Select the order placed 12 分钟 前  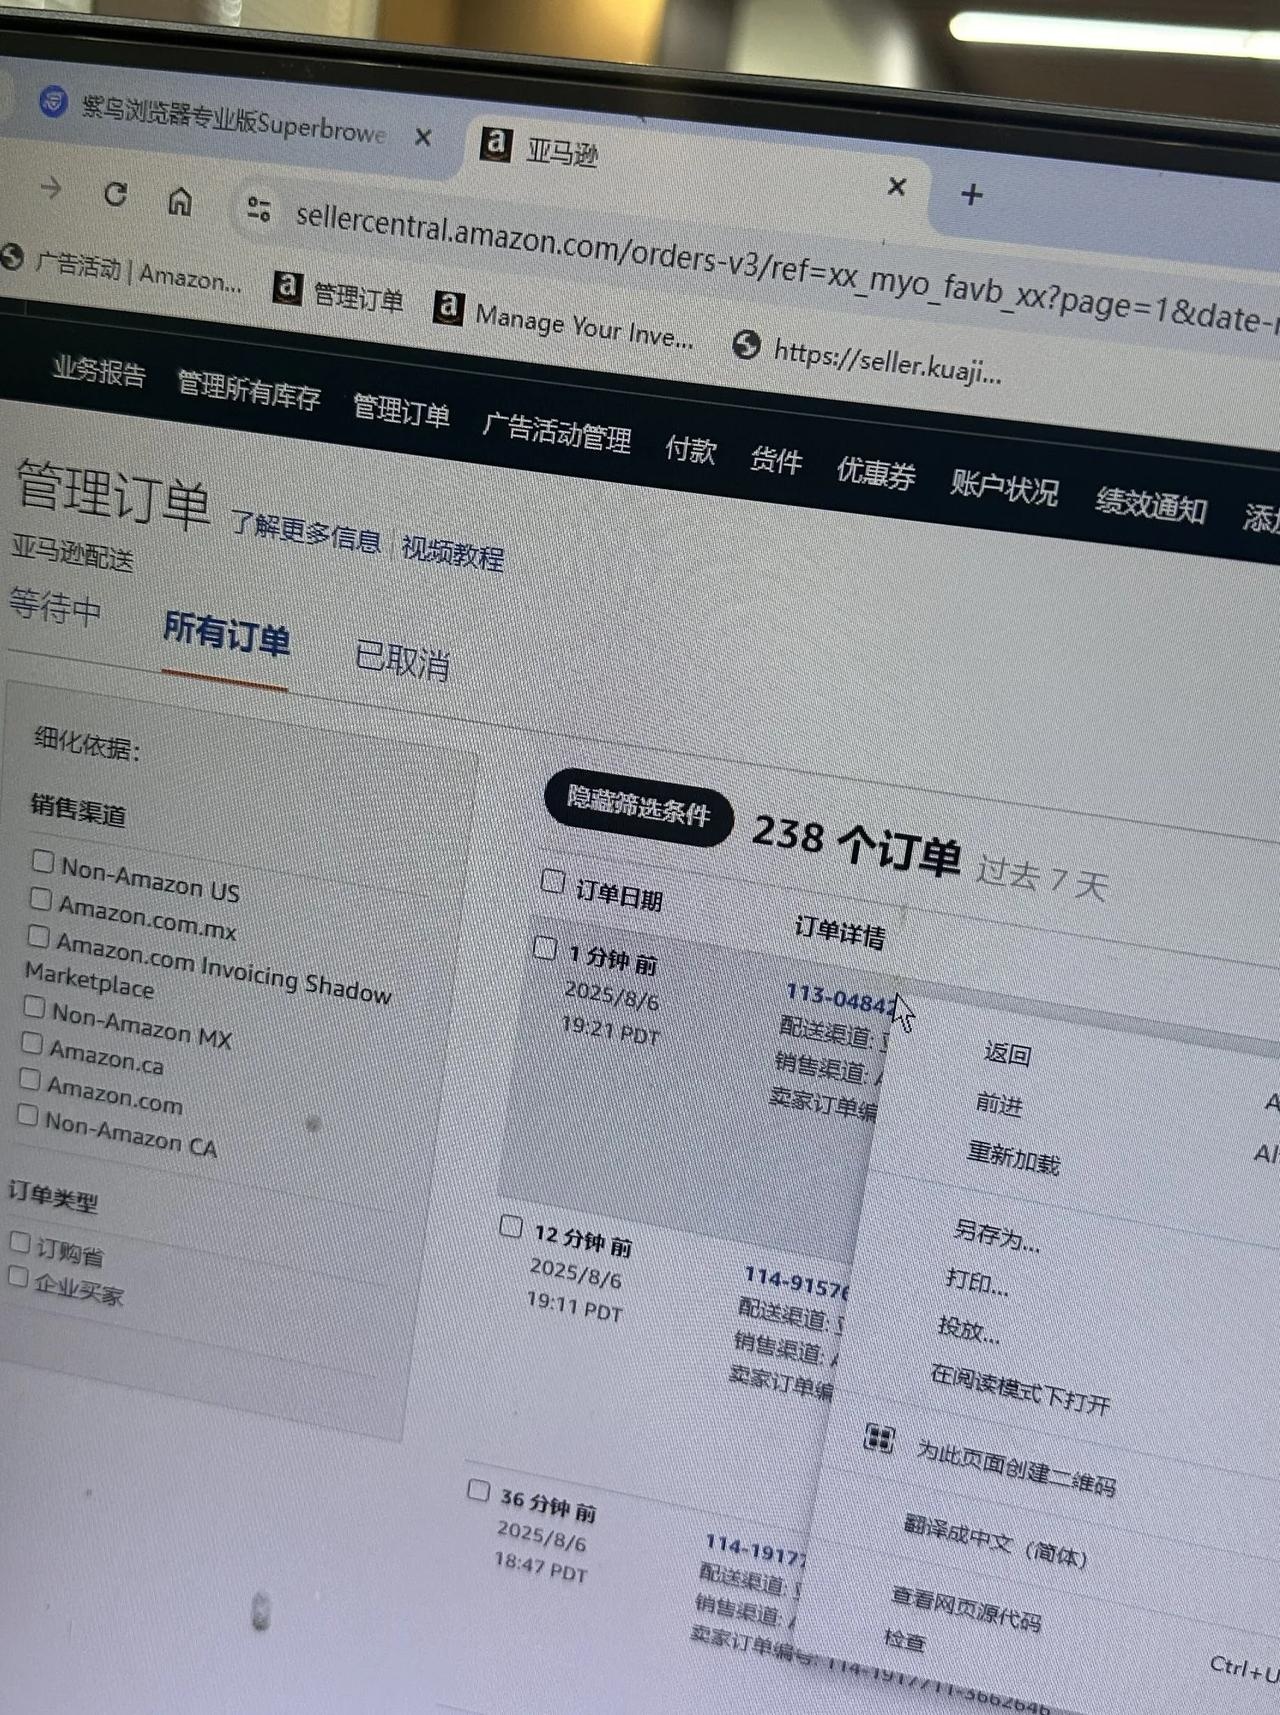tap(511, 1226)
